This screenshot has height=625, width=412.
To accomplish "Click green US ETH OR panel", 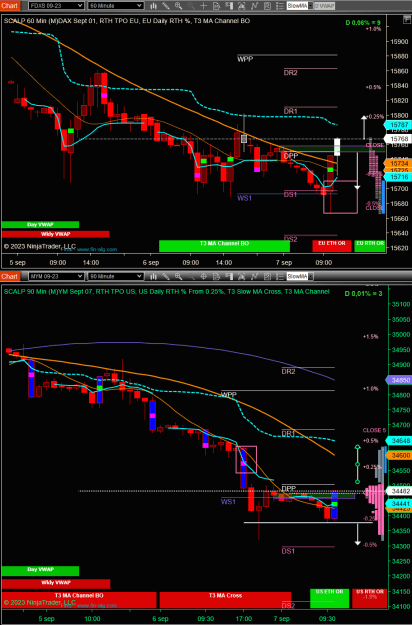I will click(x=330, y=598).
